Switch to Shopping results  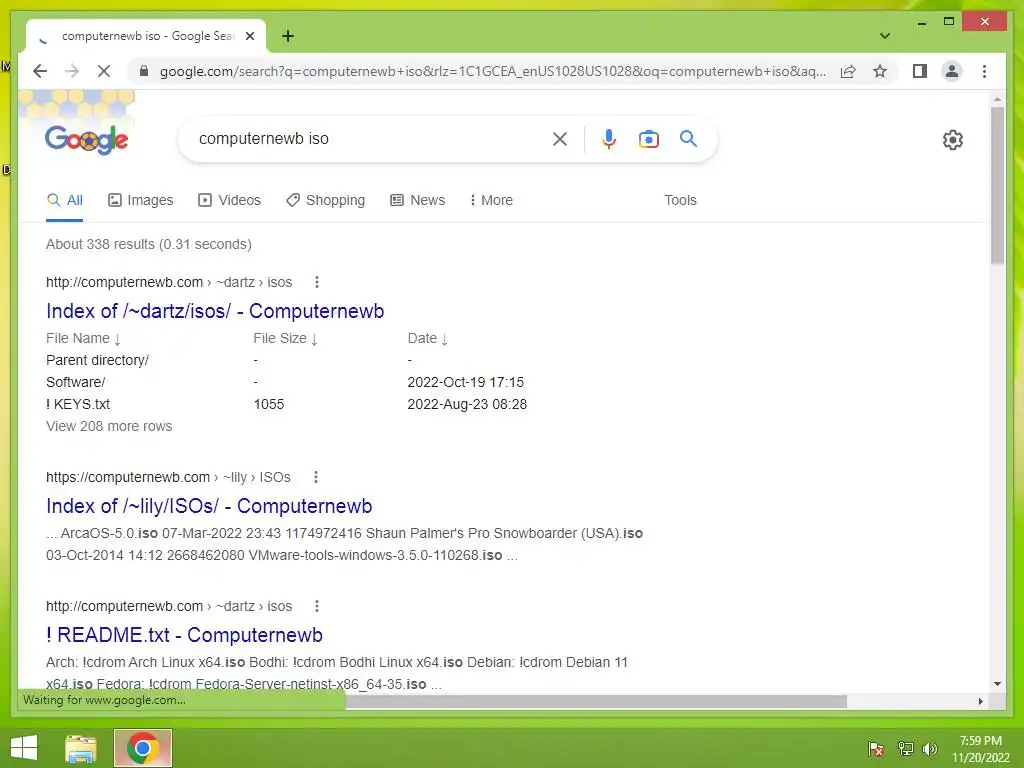(x=325, y=200)
